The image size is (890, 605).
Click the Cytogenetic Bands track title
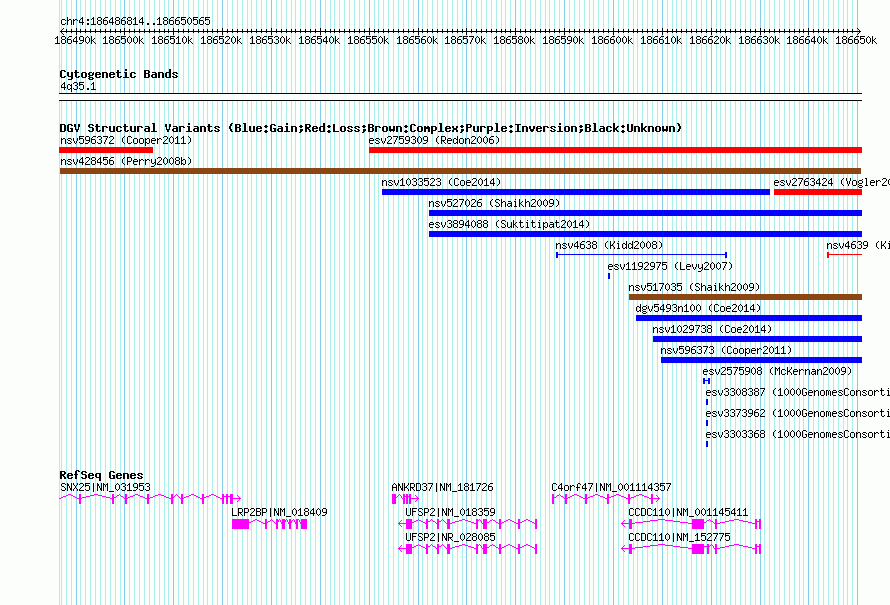click(x=119, y=74)
